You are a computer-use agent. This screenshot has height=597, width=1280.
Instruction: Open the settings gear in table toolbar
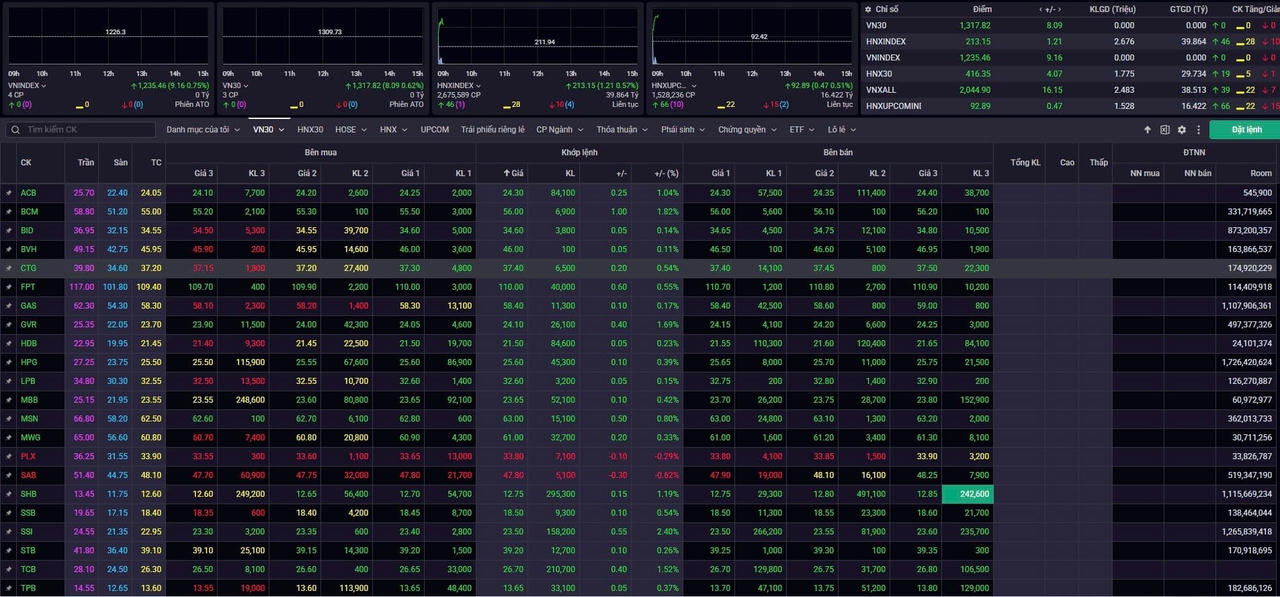[x=1182, y=130]
